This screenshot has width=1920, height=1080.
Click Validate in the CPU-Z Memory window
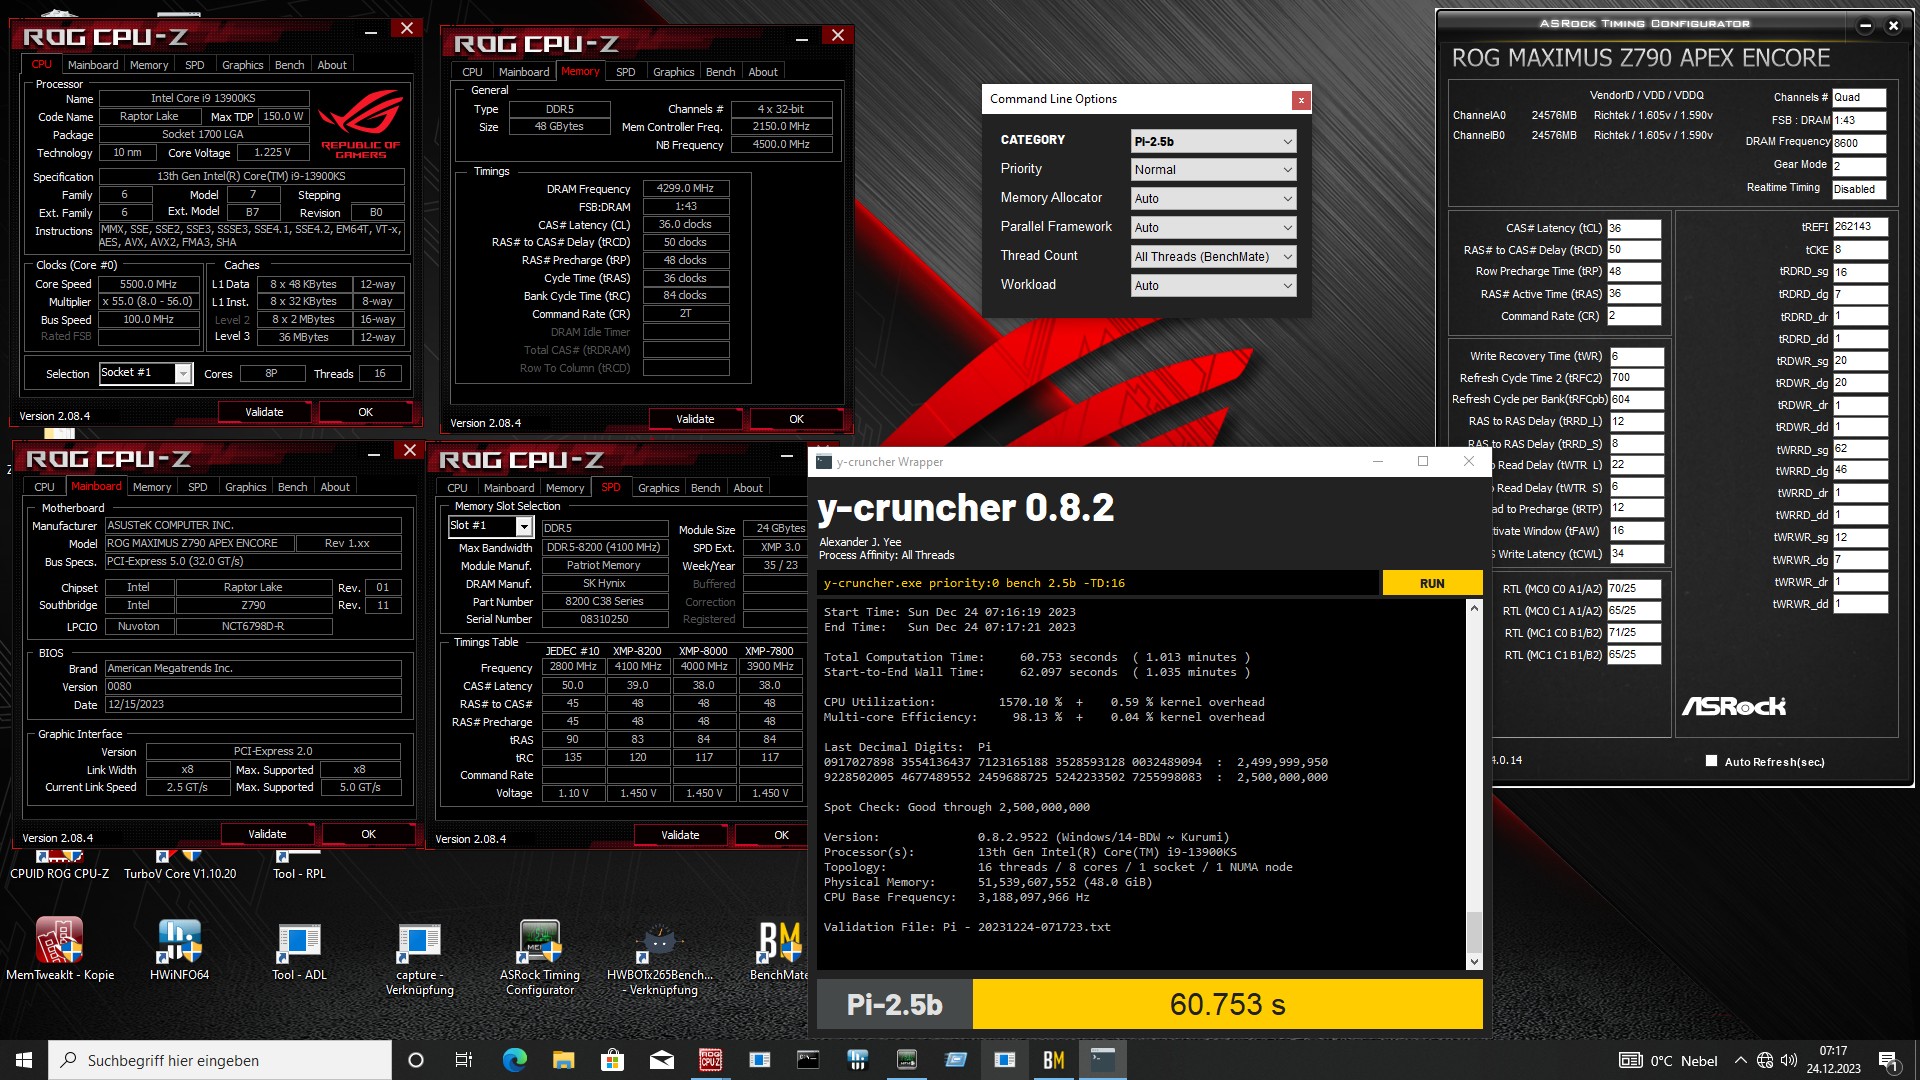click(x=695, y=419)
